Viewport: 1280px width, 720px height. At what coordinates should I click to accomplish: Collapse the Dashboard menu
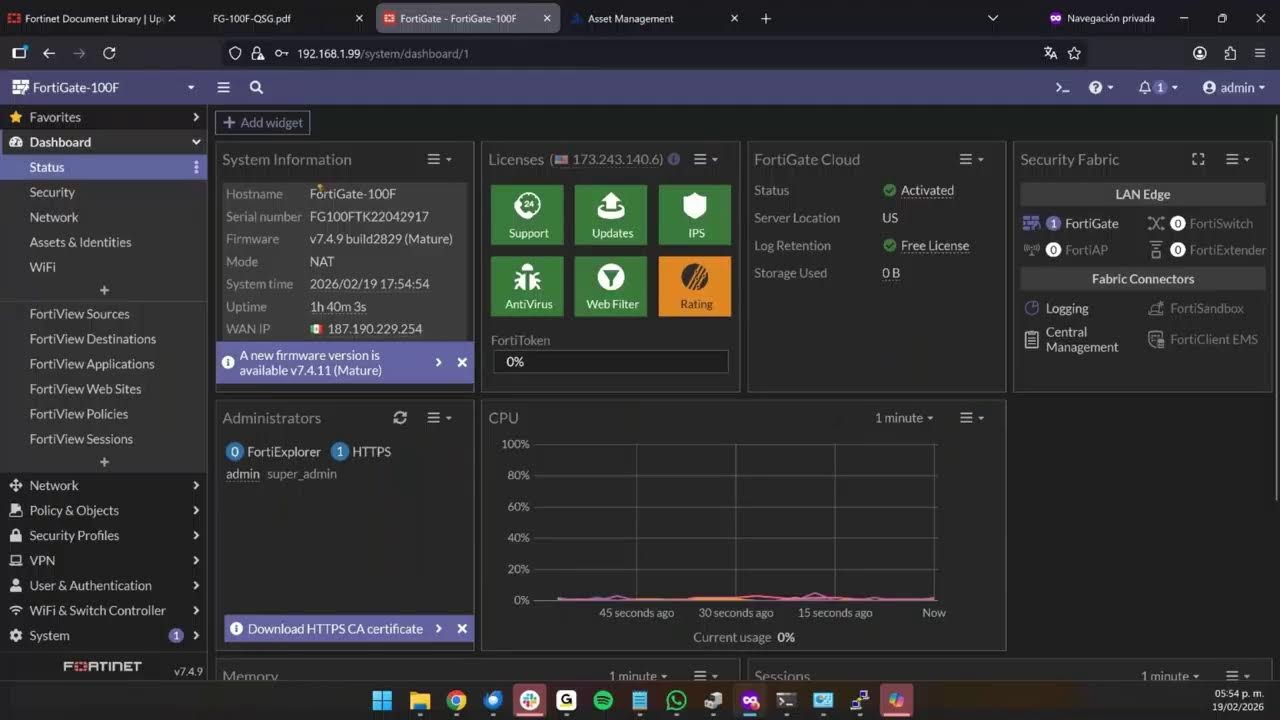(x=104, y=142)
